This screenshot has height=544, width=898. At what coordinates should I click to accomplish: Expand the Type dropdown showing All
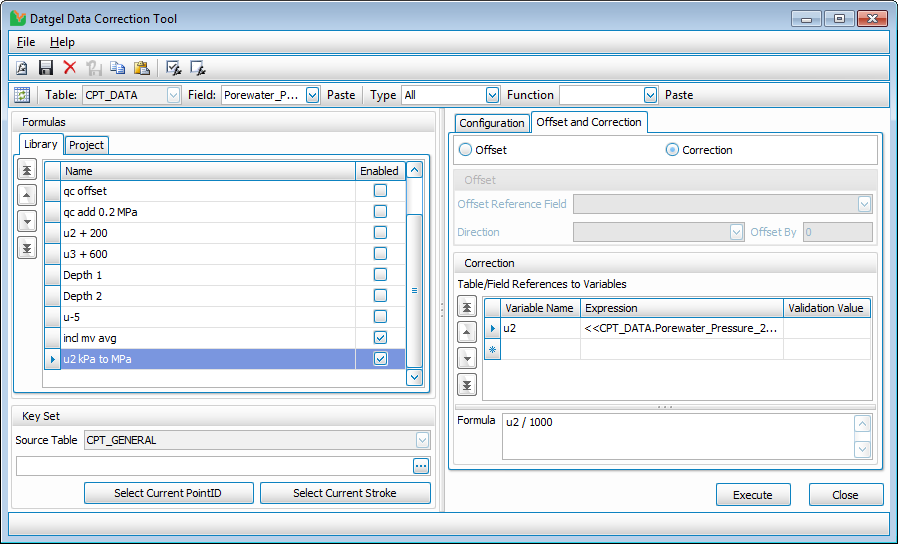tap(491, 95)
